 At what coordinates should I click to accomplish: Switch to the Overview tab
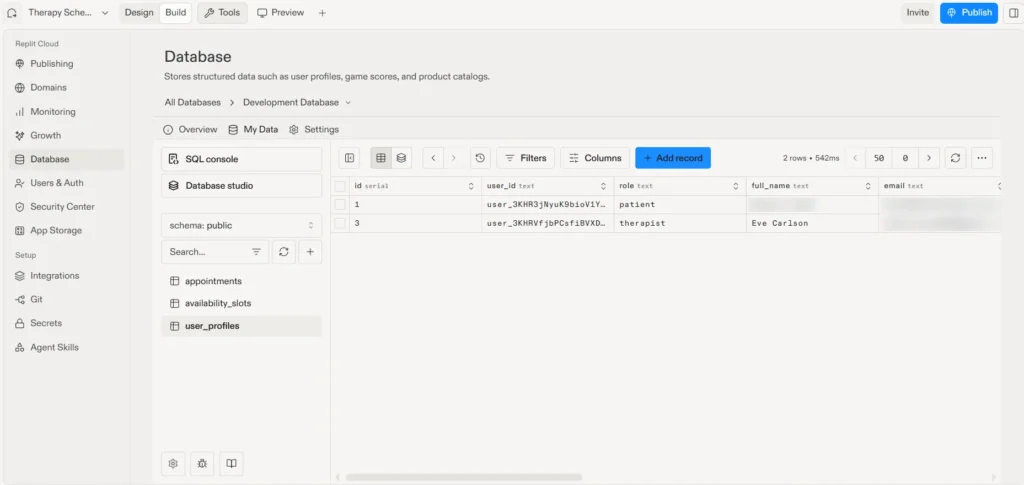click(x=190, y=129)
